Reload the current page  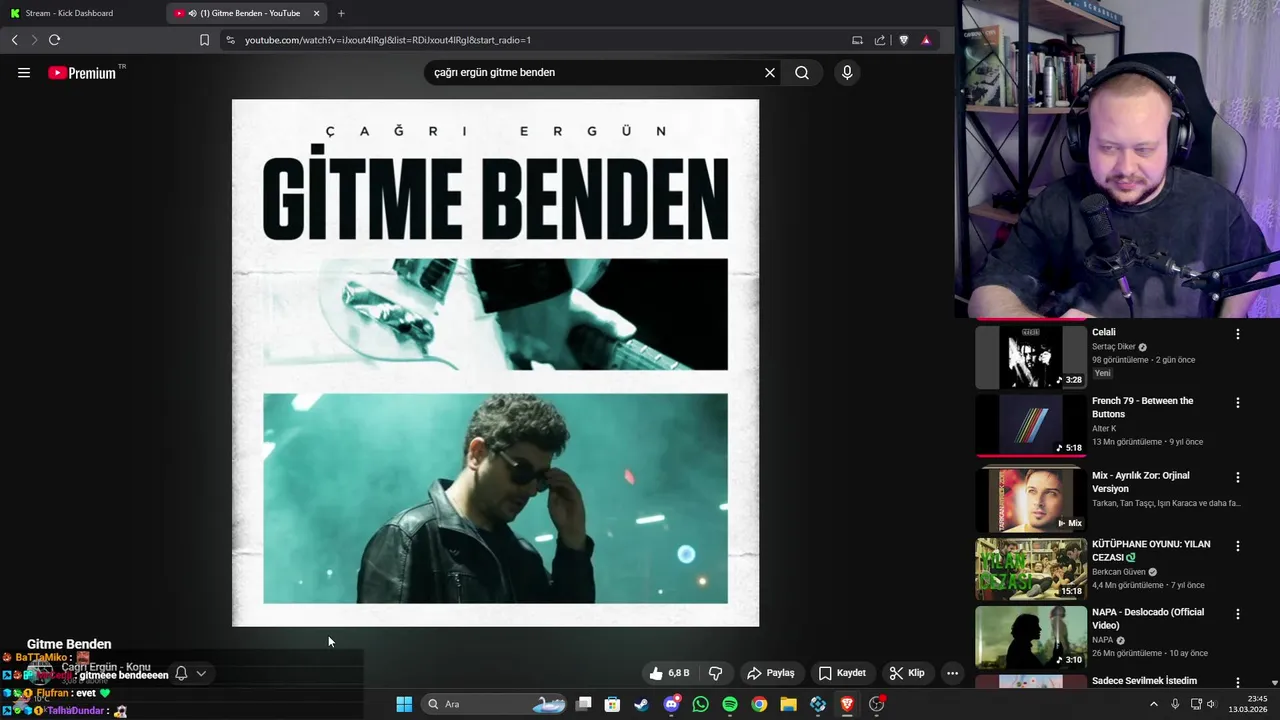(x=54, y=40)
